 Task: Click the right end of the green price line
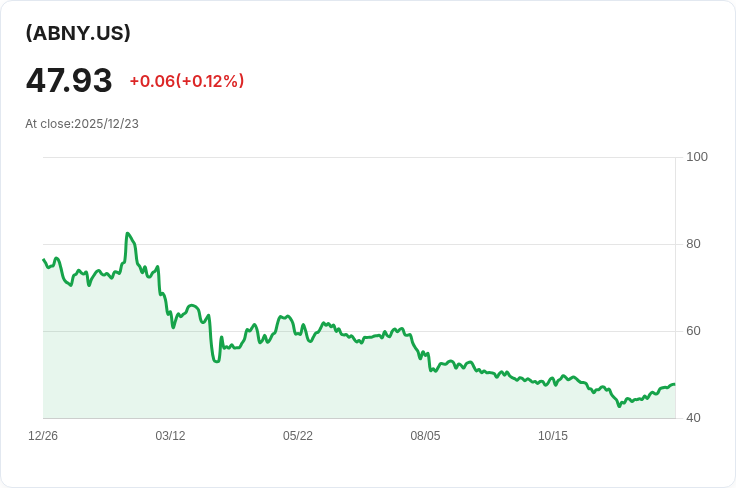click(x=675, y=384)
